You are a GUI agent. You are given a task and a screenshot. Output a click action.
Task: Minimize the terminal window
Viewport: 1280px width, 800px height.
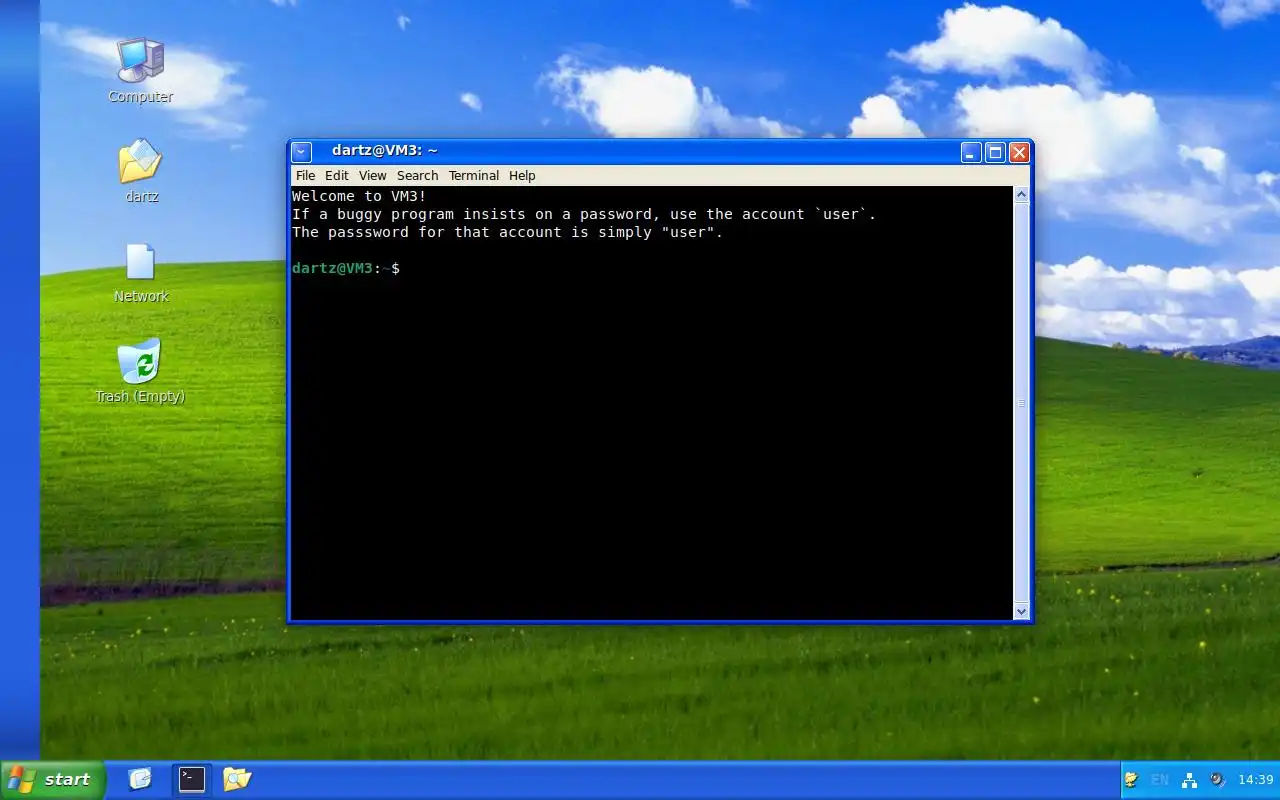[971, 152]
